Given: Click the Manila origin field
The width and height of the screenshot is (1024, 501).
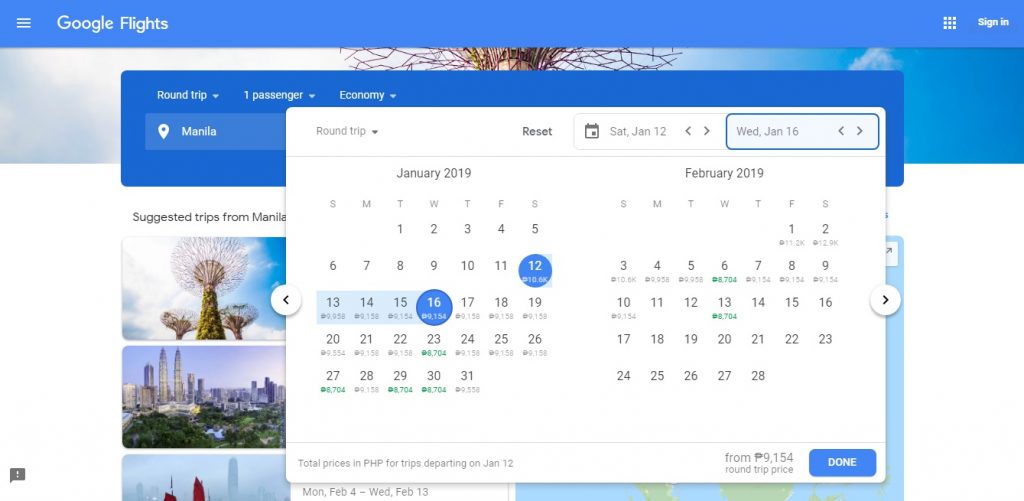Looking at the screenshot, I should (216, 131).
